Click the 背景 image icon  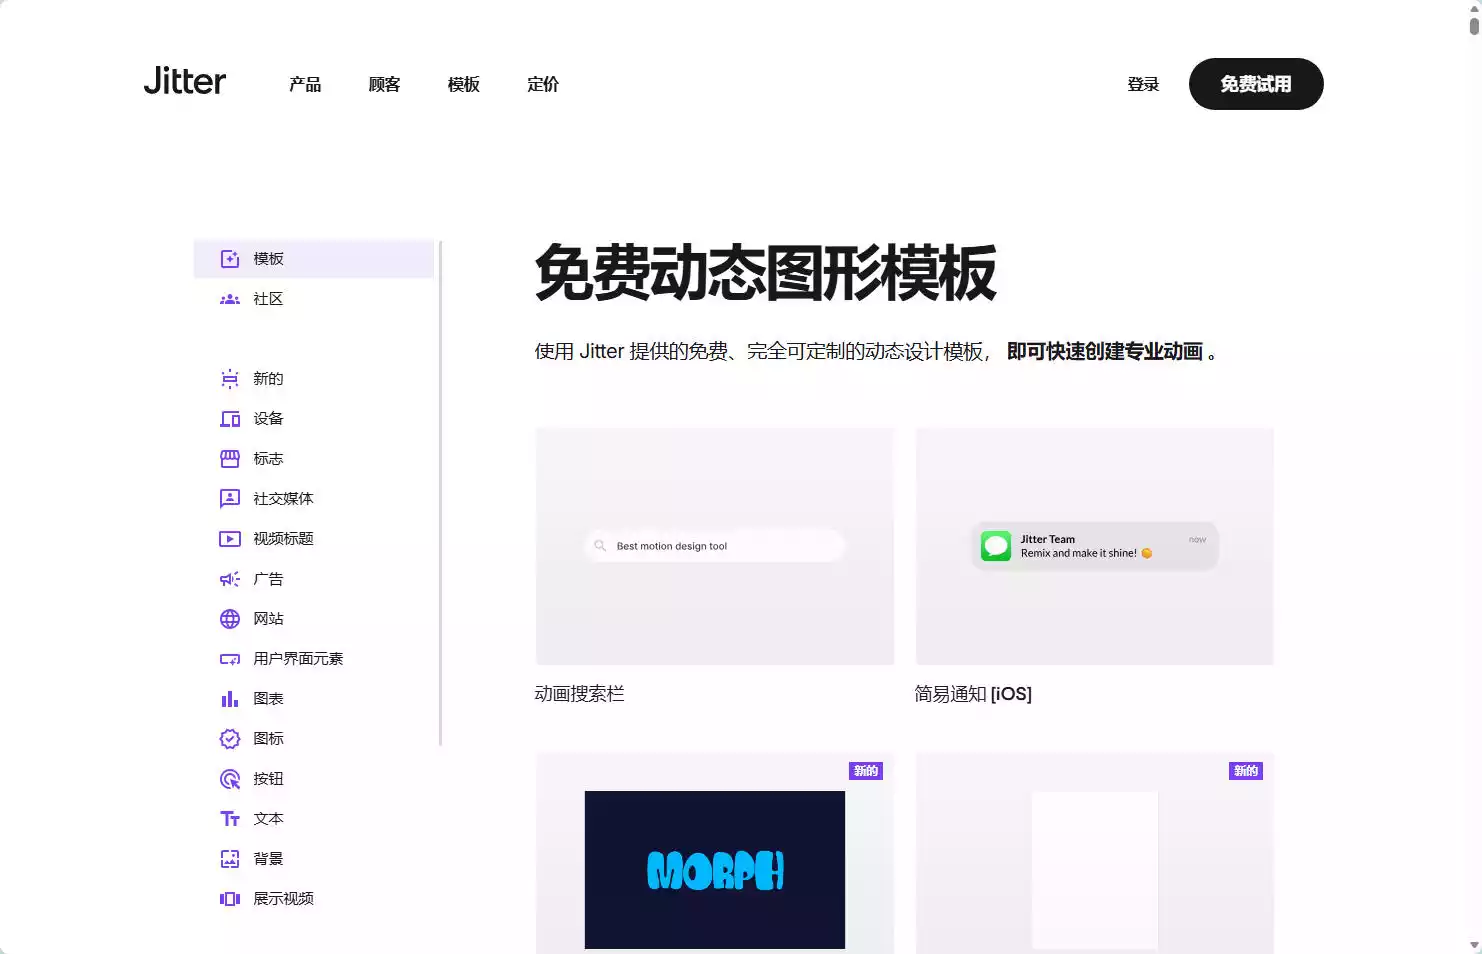230,859
